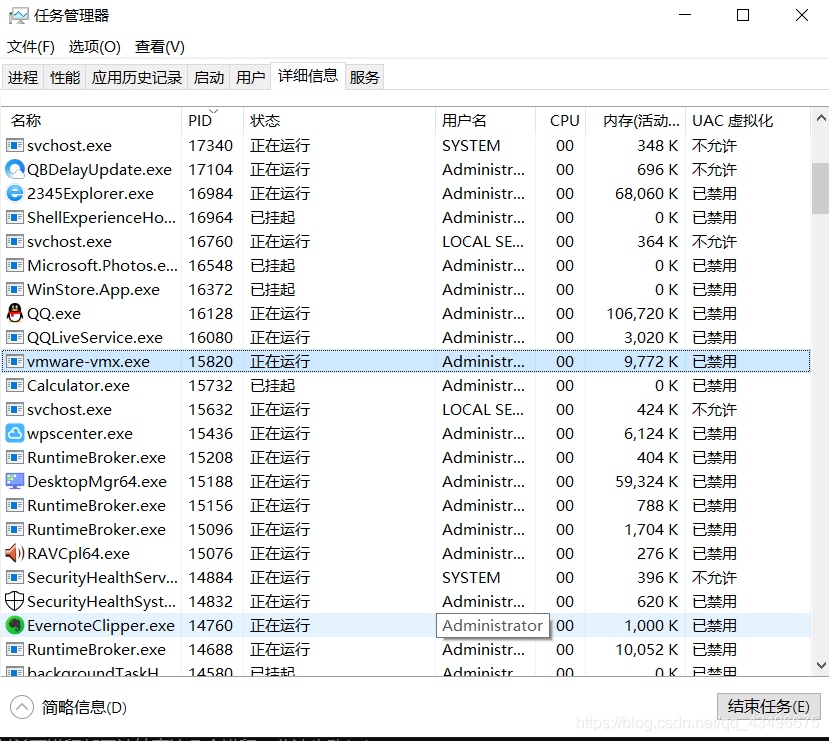
Task: Switch to the 服务 tab
Action: (364, 76)
